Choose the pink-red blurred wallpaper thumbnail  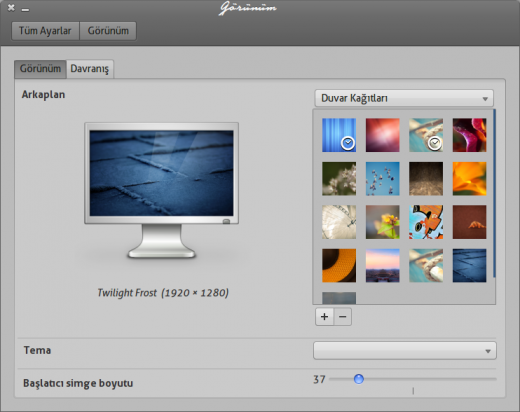(382, 135)
